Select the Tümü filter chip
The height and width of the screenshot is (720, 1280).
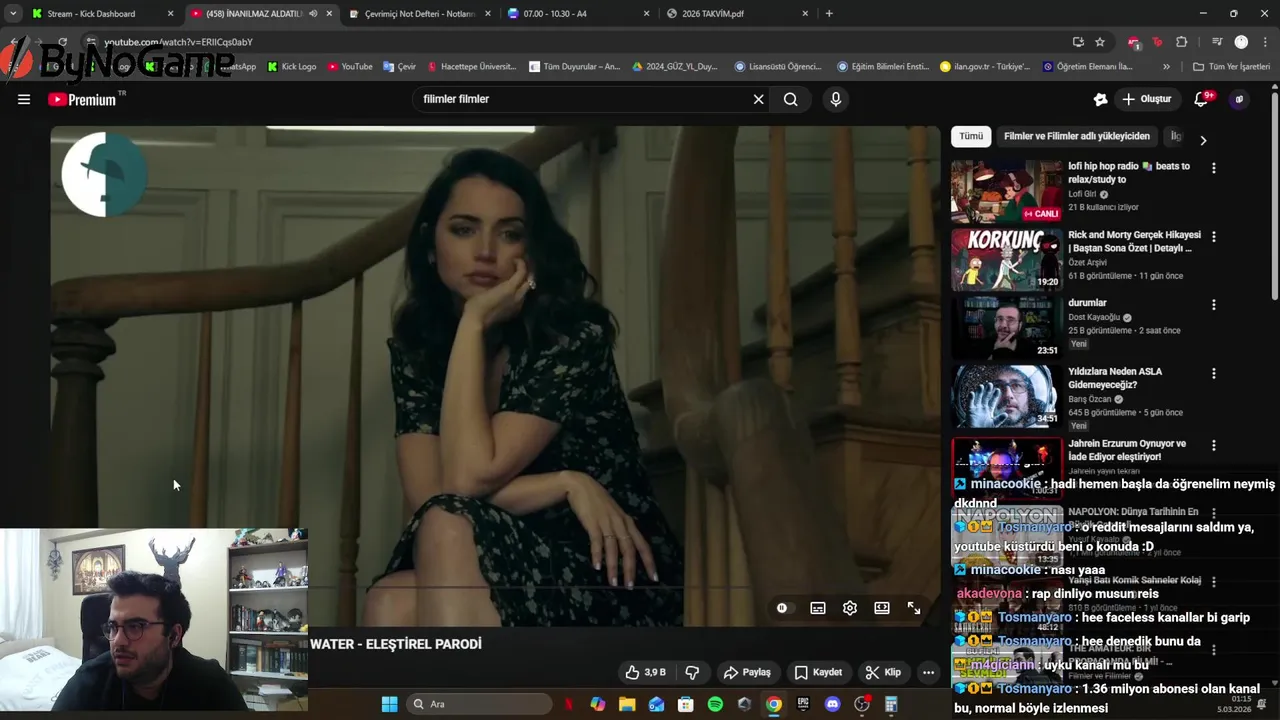971,136
